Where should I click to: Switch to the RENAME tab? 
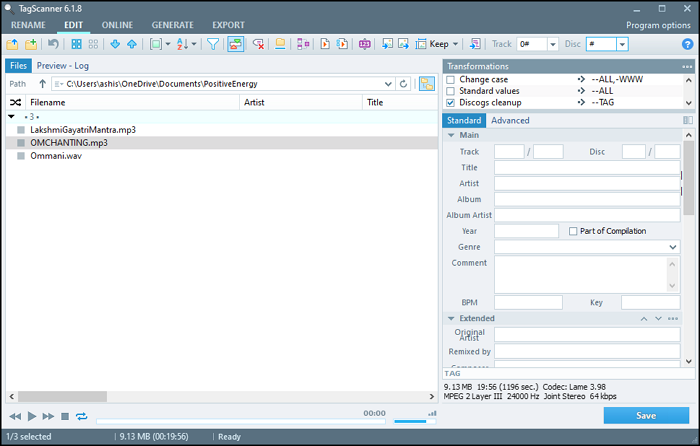28,25
